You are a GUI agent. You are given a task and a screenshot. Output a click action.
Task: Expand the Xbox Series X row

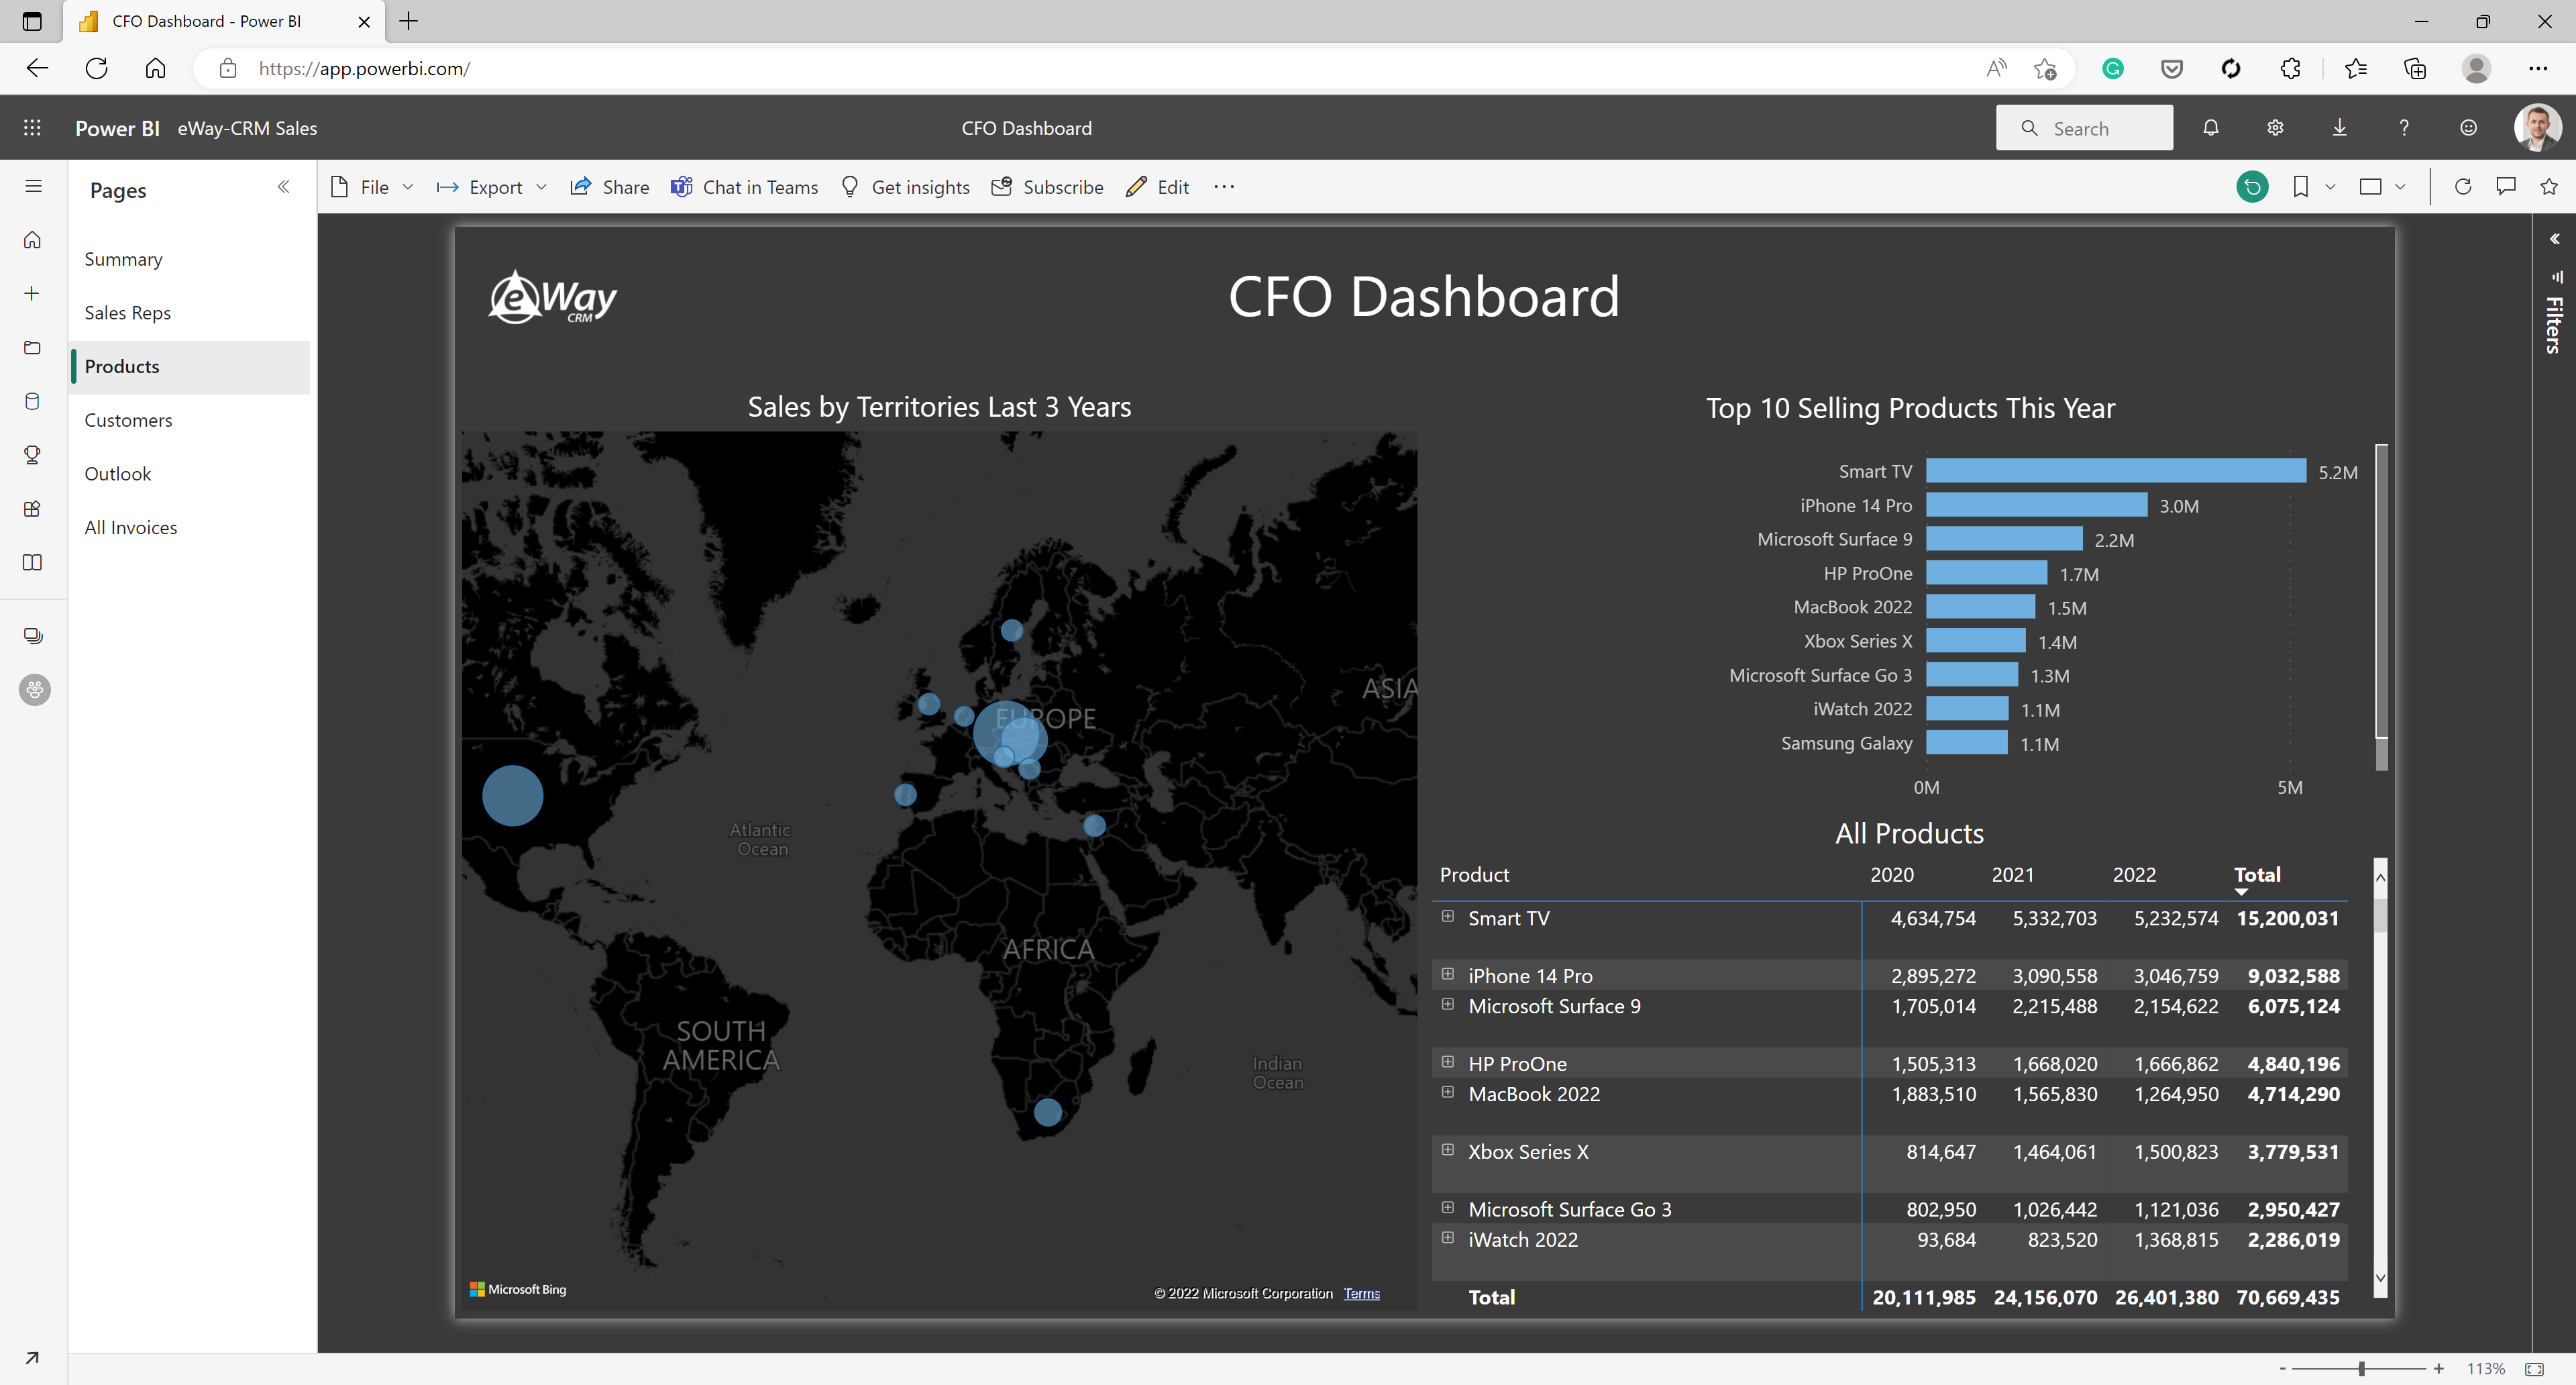pyautogui.click(x=1447, y=1150)
